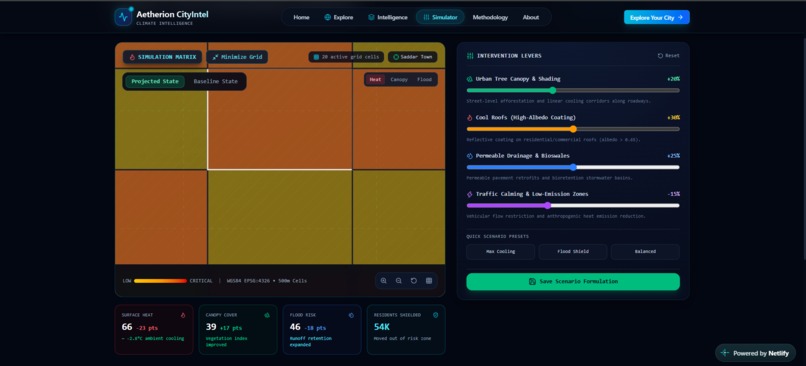The width and height of the screenshot is (806, 366).
Task: Click the green target icon beside Saddar Town
Action: (x=396, y=57)
